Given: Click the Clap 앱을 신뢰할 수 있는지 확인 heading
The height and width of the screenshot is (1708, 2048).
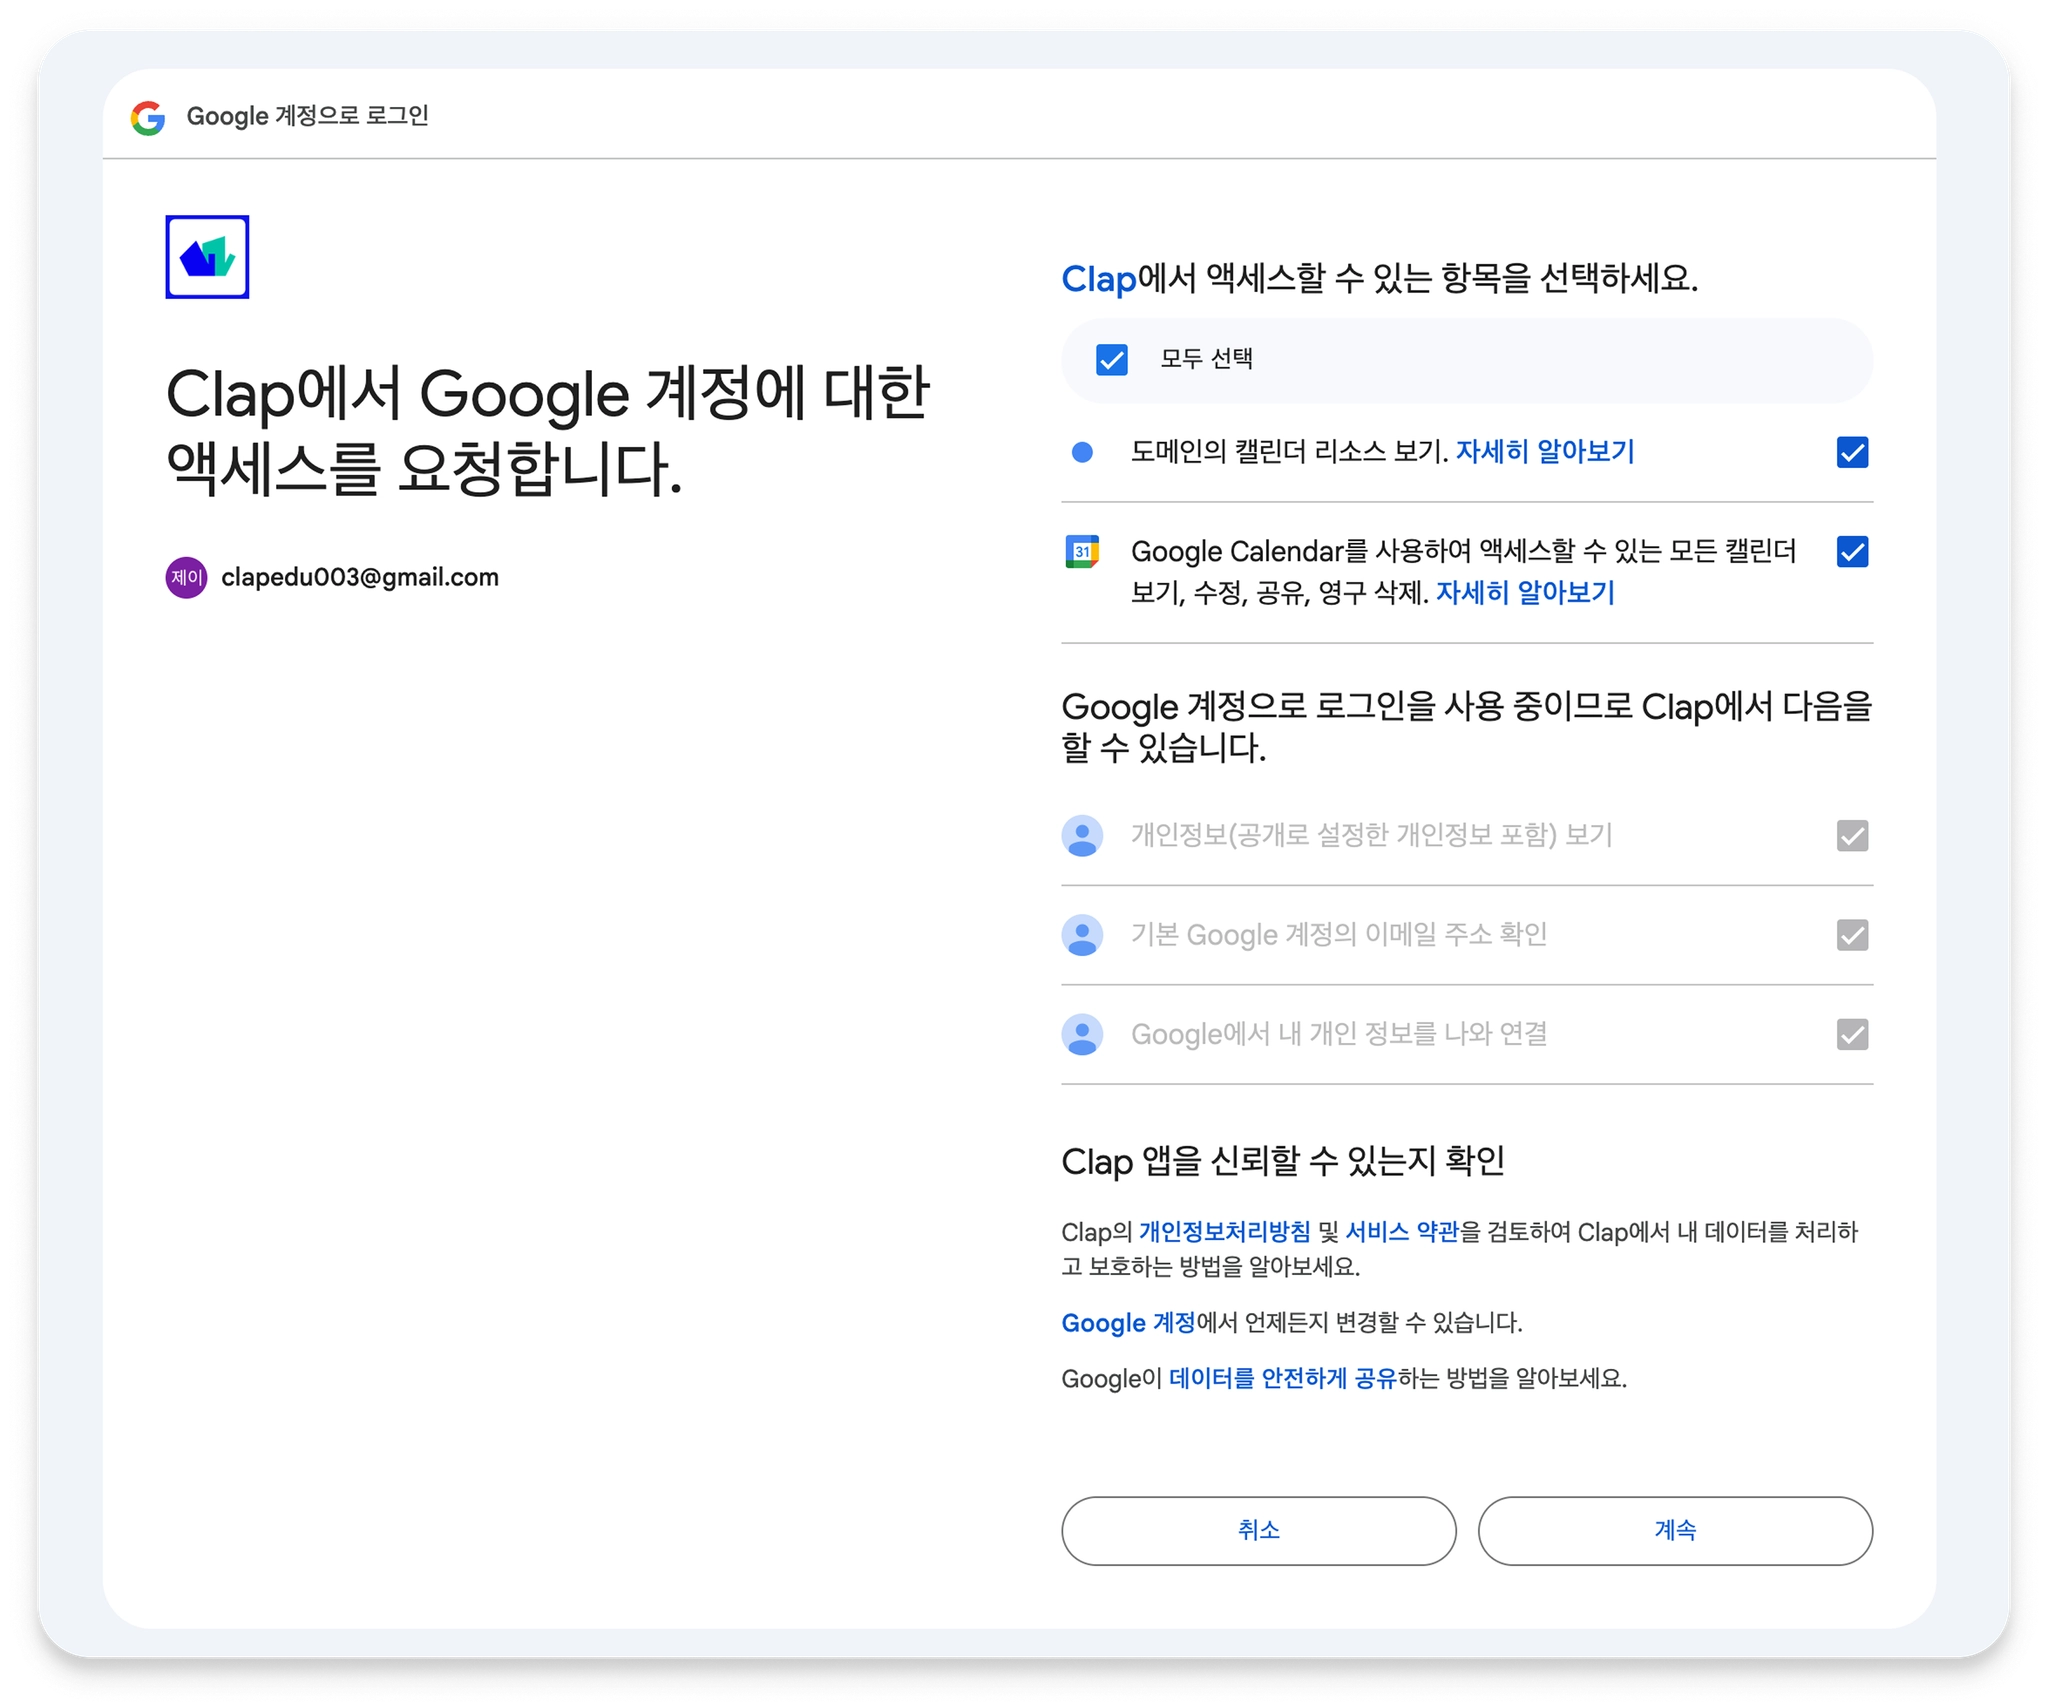Looking at the screenshot, I should click(1283, 1161).
